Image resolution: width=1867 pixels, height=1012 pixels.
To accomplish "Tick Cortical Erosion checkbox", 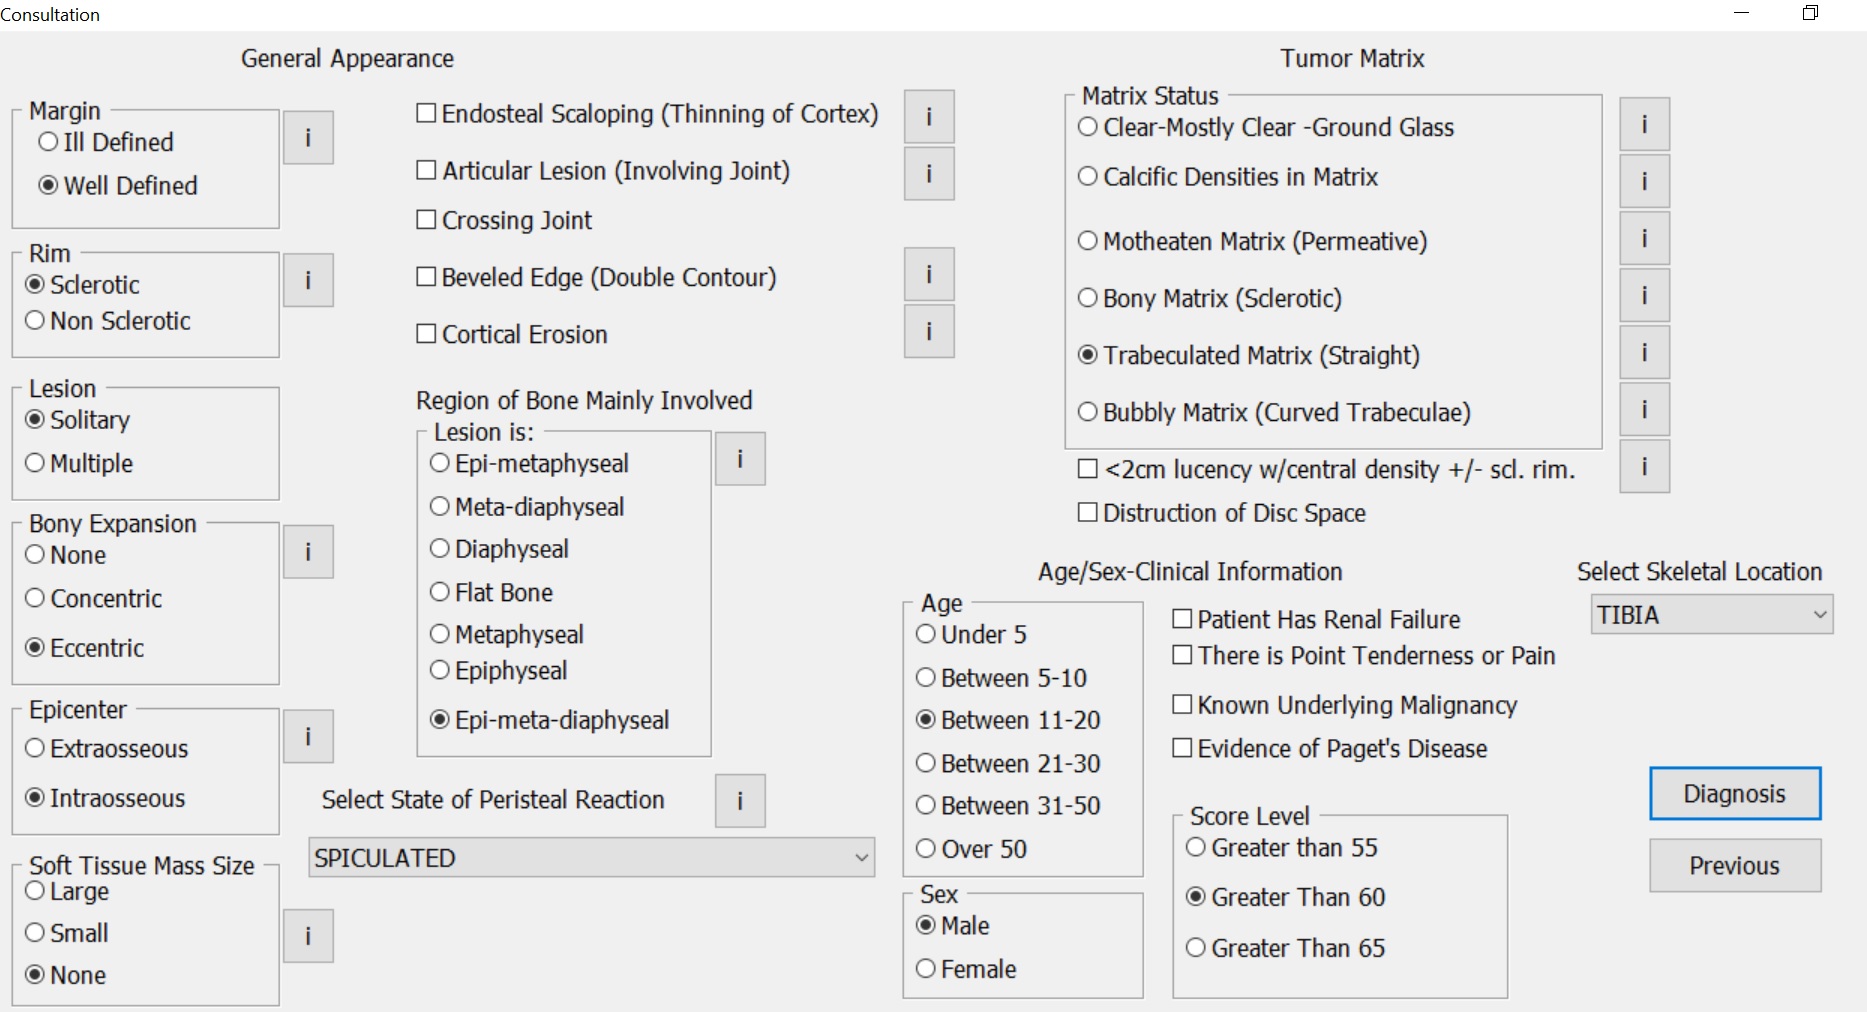I will pos(512,334).
